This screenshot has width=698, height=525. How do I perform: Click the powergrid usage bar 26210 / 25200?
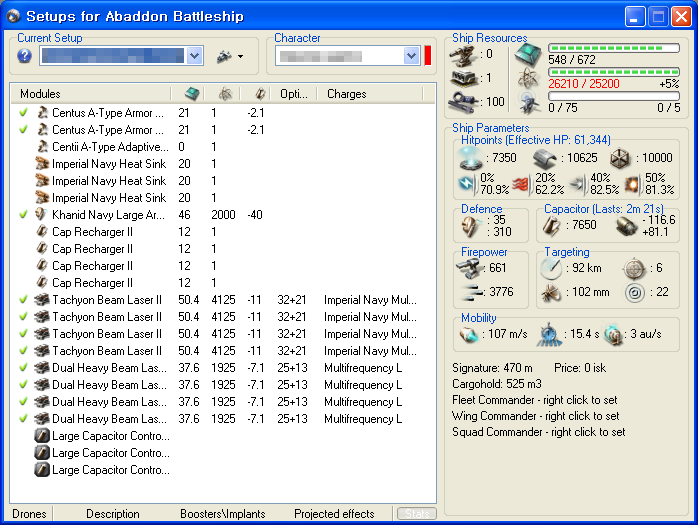[614, 72]
